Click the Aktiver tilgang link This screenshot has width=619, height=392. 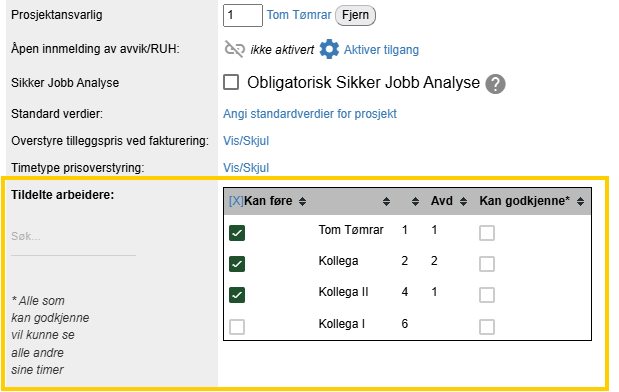tap(381, 50)
